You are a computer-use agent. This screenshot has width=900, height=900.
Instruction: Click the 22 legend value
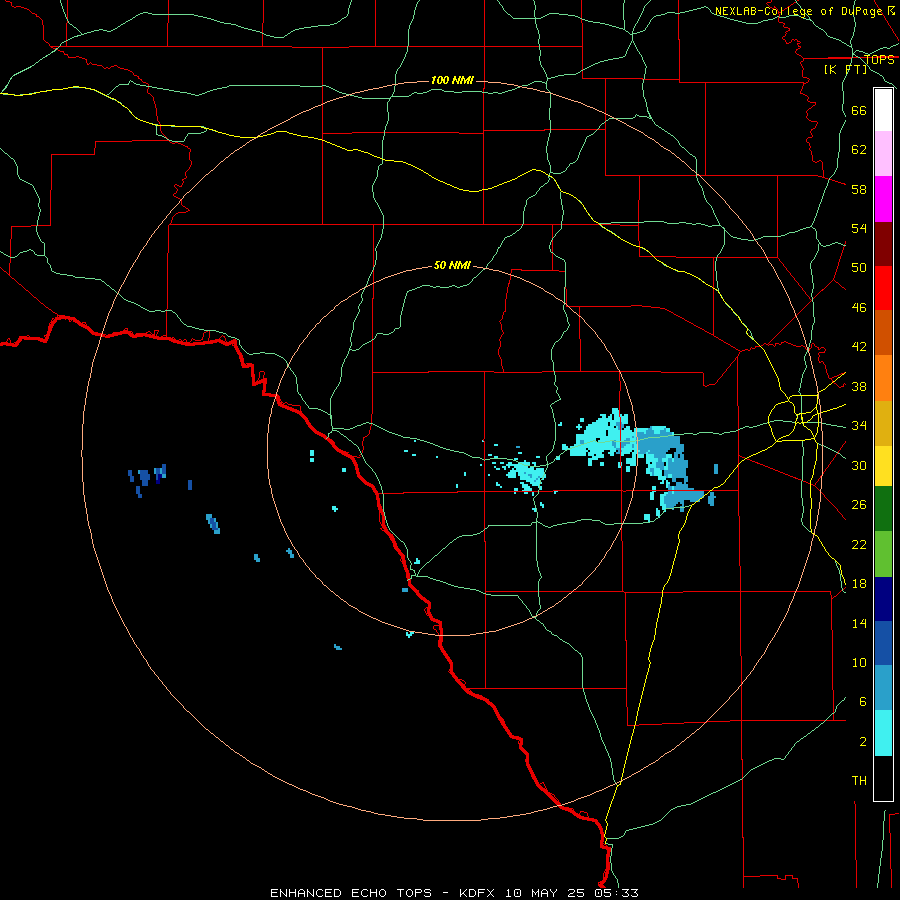pyautogui.click(x=859, y=544)
